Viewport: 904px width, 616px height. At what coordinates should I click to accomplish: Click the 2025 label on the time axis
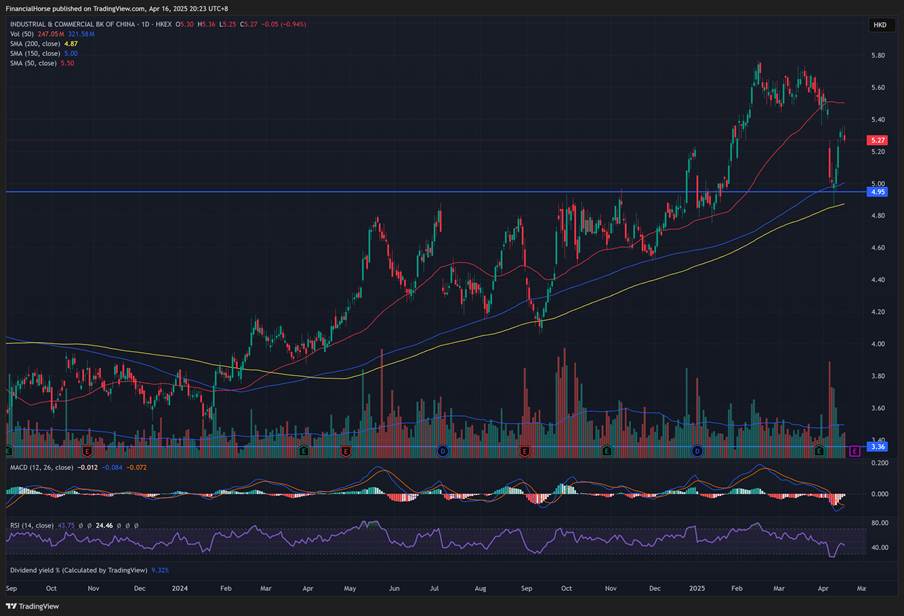[697, 588]
